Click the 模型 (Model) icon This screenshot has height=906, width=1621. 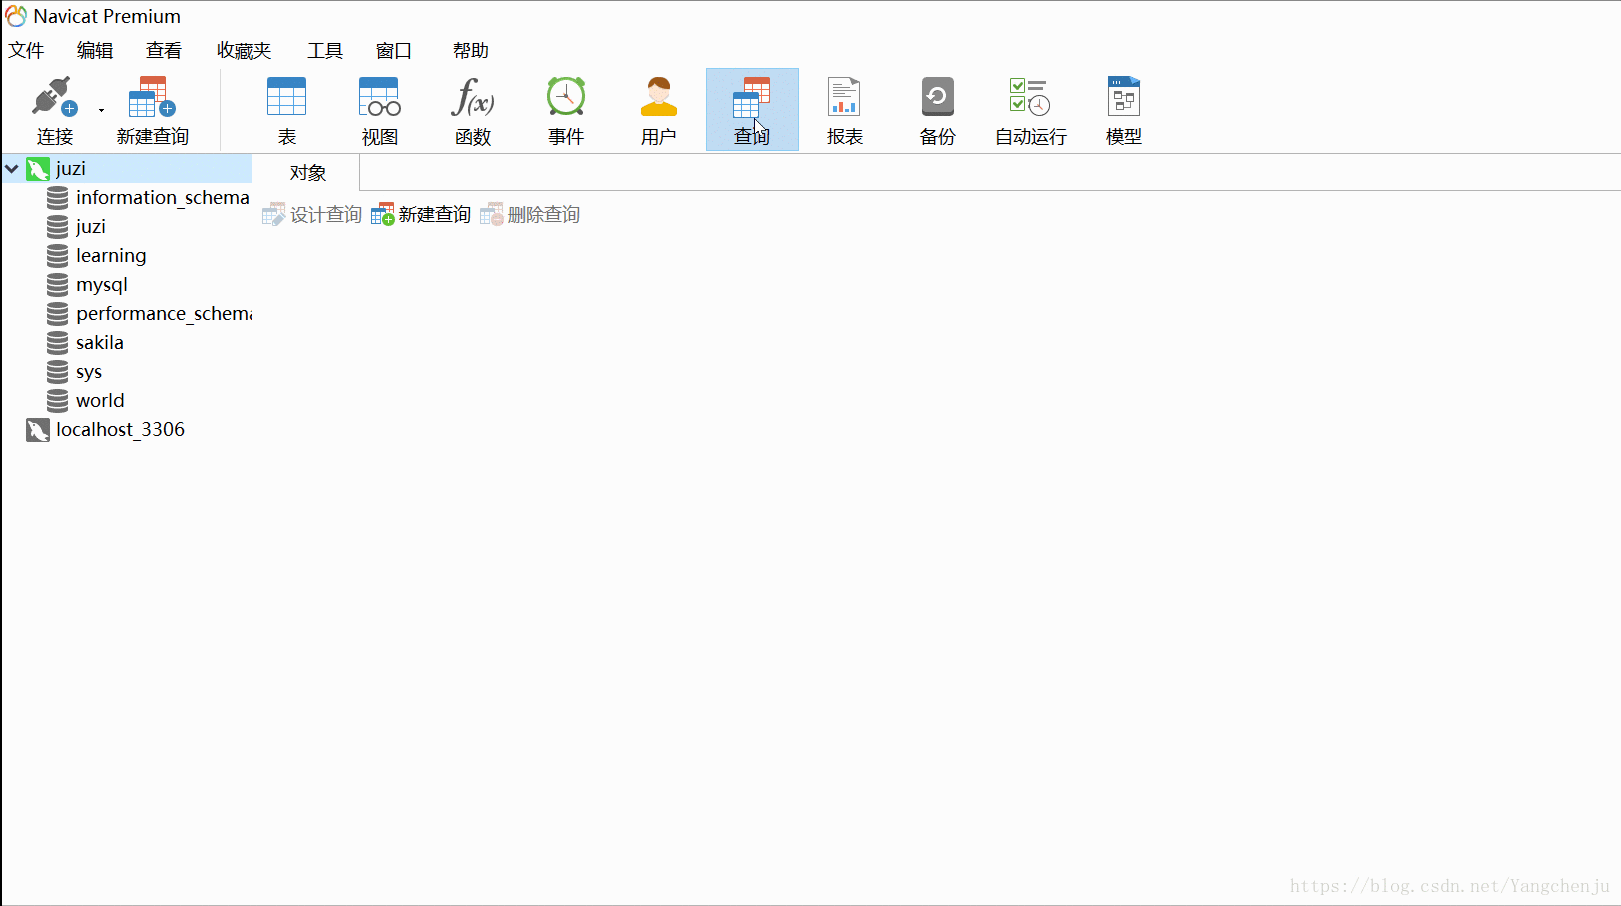coord(1122,109)
